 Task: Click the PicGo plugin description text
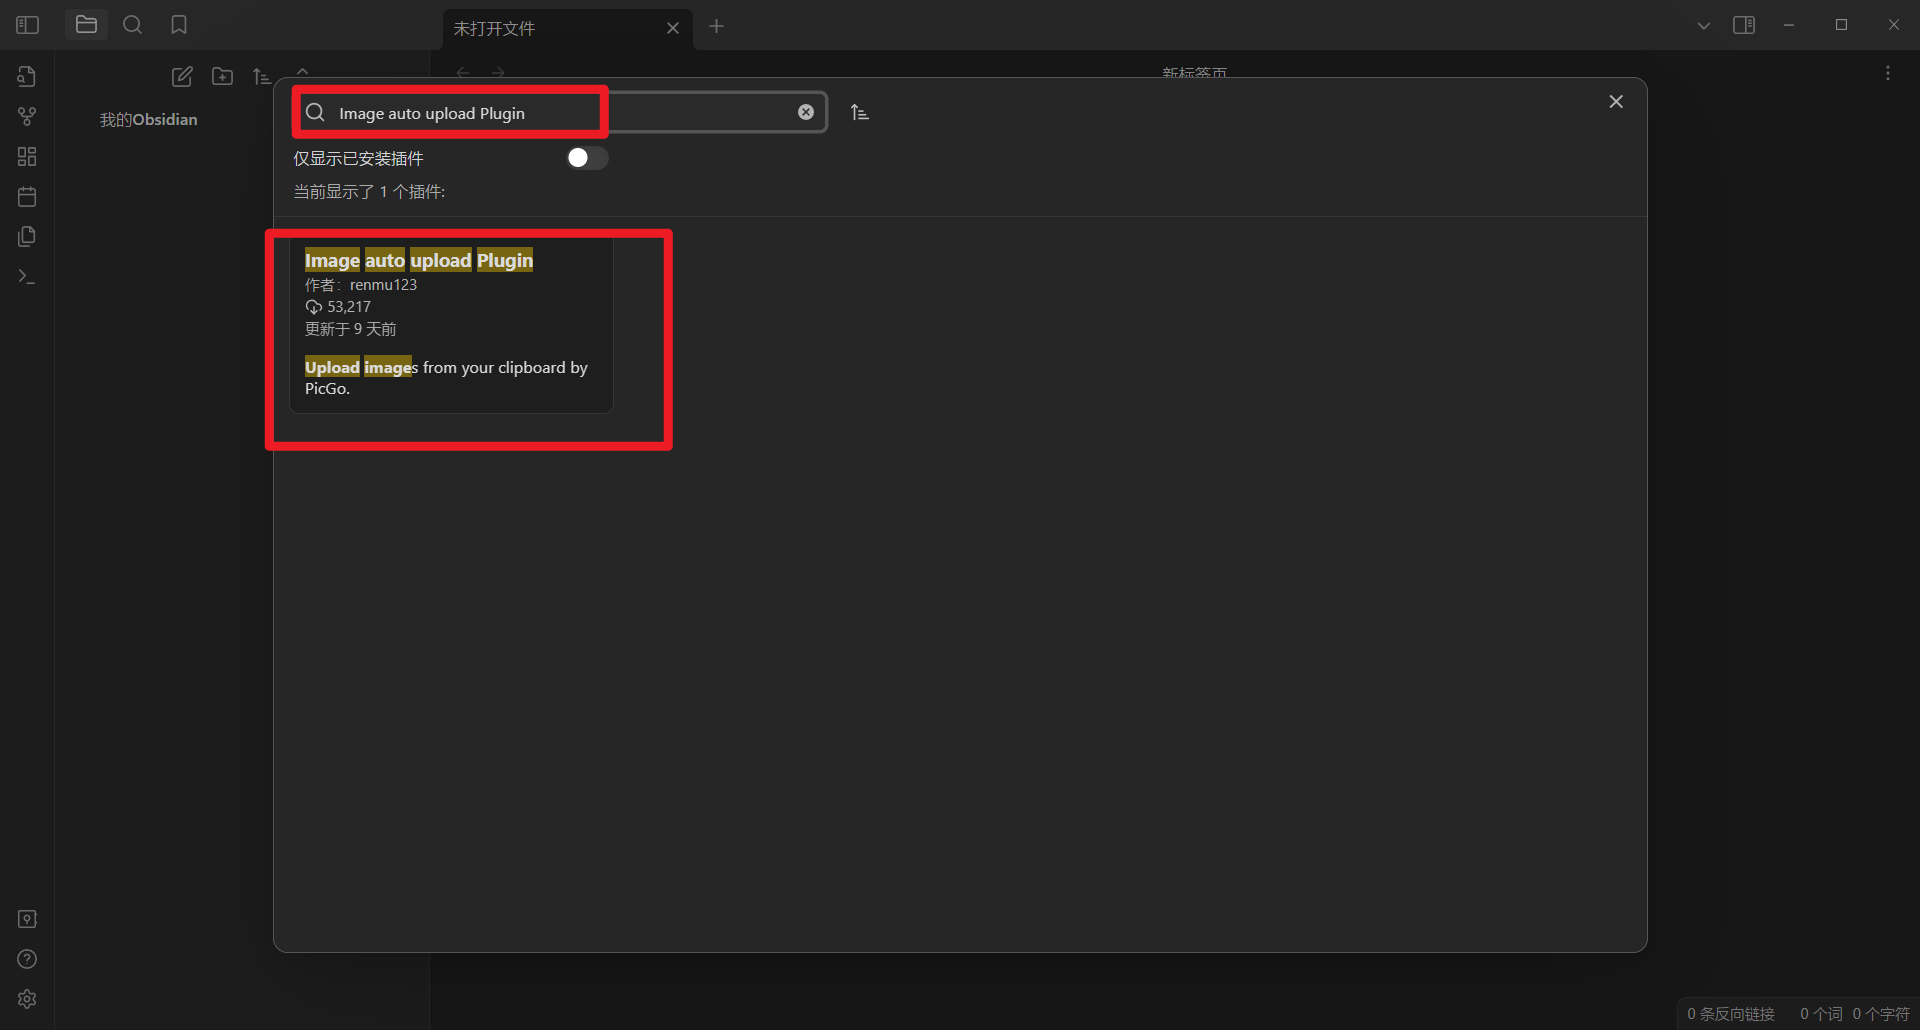click(x=446, y=378)
